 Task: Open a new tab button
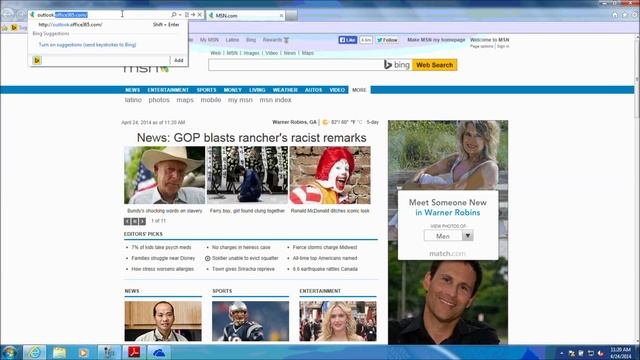coord(291,16)
